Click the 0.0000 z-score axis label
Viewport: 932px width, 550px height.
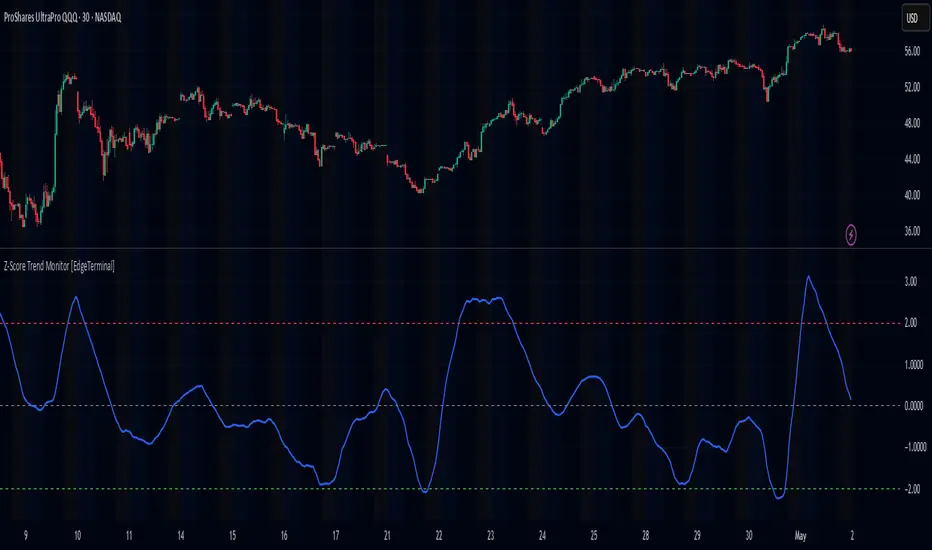point(914,406)
